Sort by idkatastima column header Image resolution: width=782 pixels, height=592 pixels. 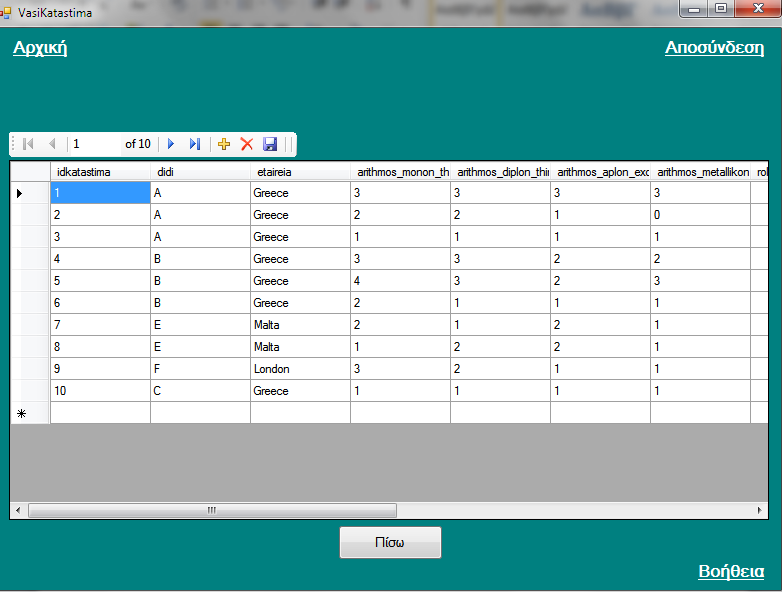(x=100, y=172)
